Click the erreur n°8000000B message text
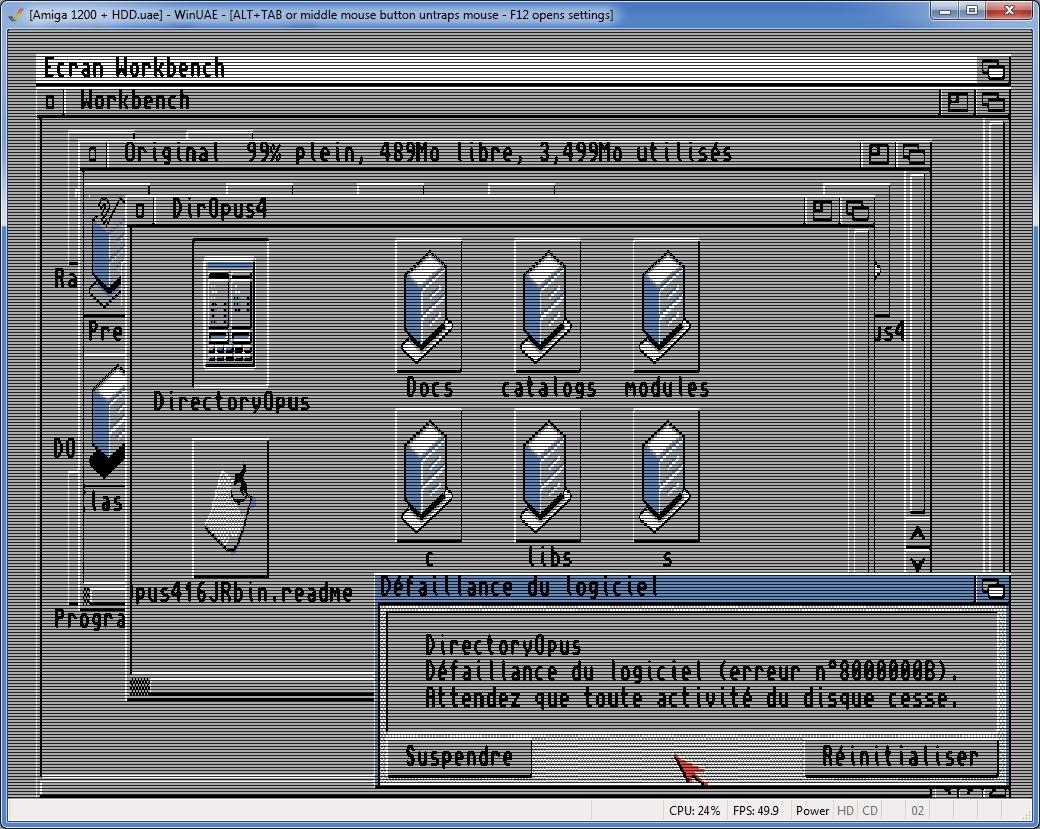1040x829 pixels. point(692,671)
